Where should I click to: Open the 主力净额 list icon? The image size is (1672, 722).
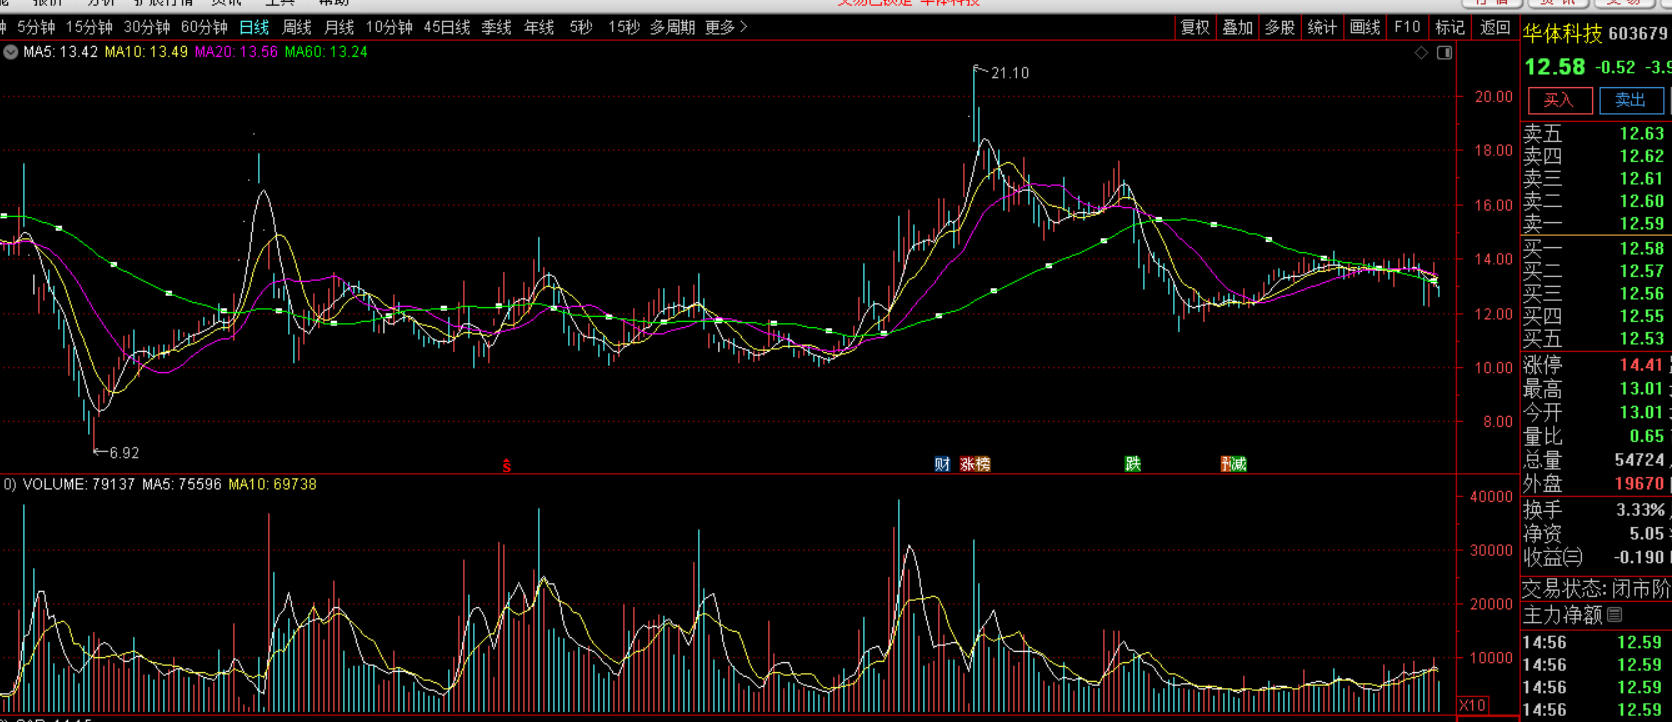pyautogui.click(x=1615, y=615)
